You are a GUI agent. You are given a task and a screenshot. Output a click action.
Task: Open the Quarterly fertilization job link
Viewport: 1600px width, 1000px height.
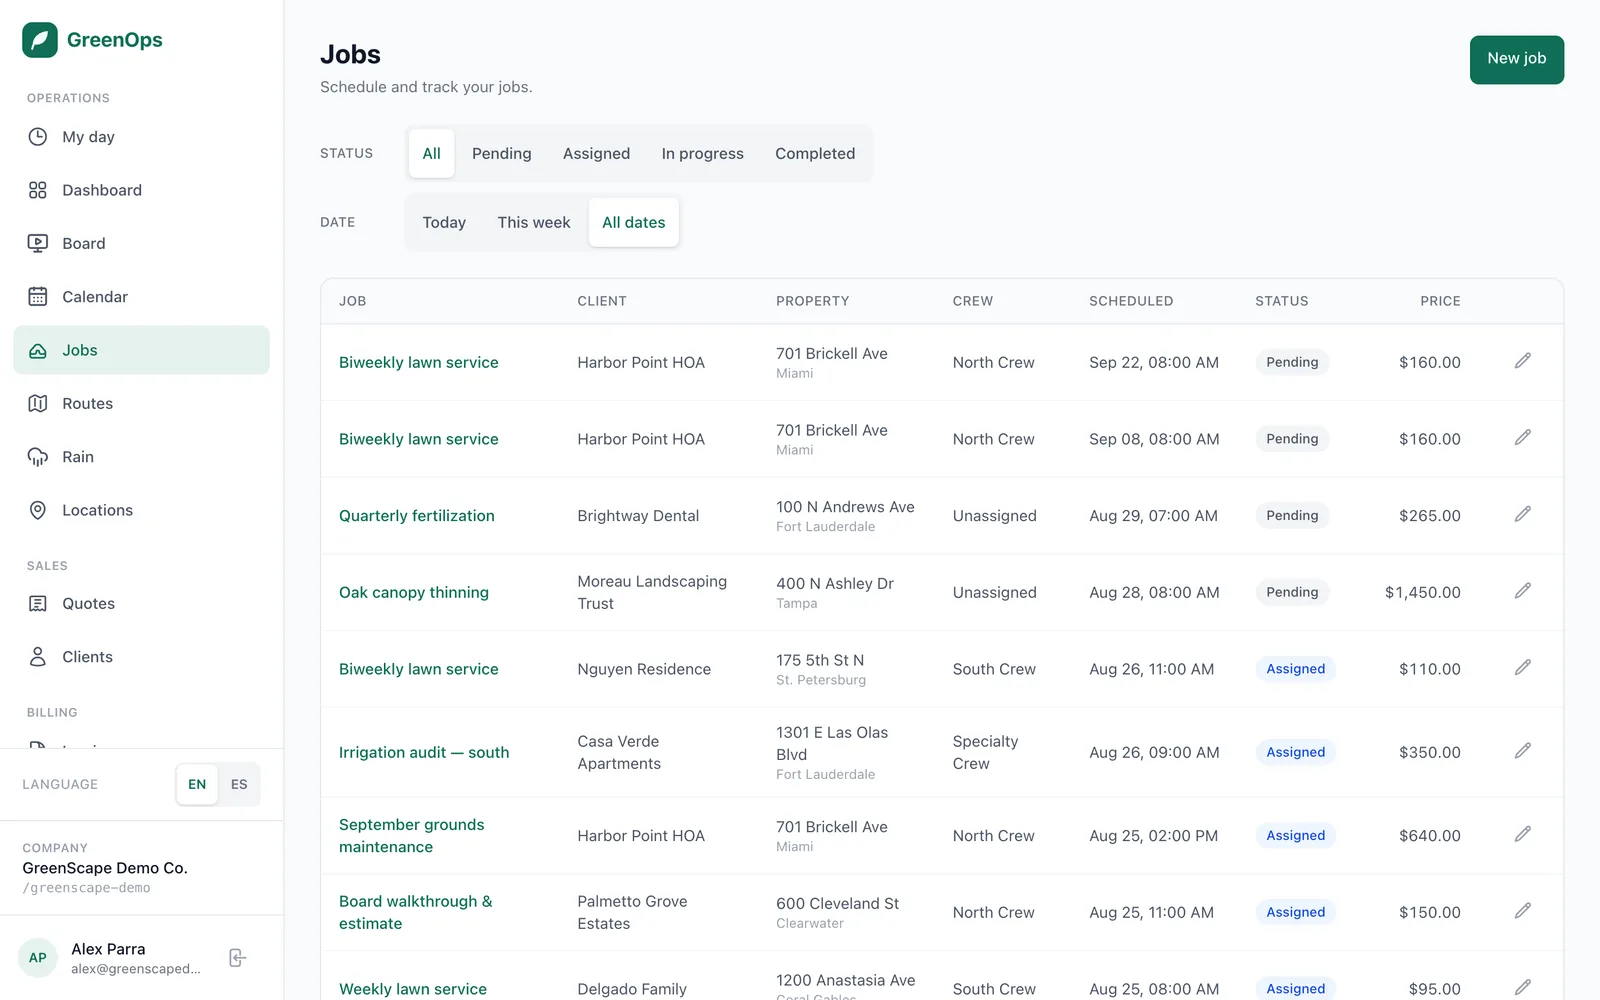(x=417, y=516)
